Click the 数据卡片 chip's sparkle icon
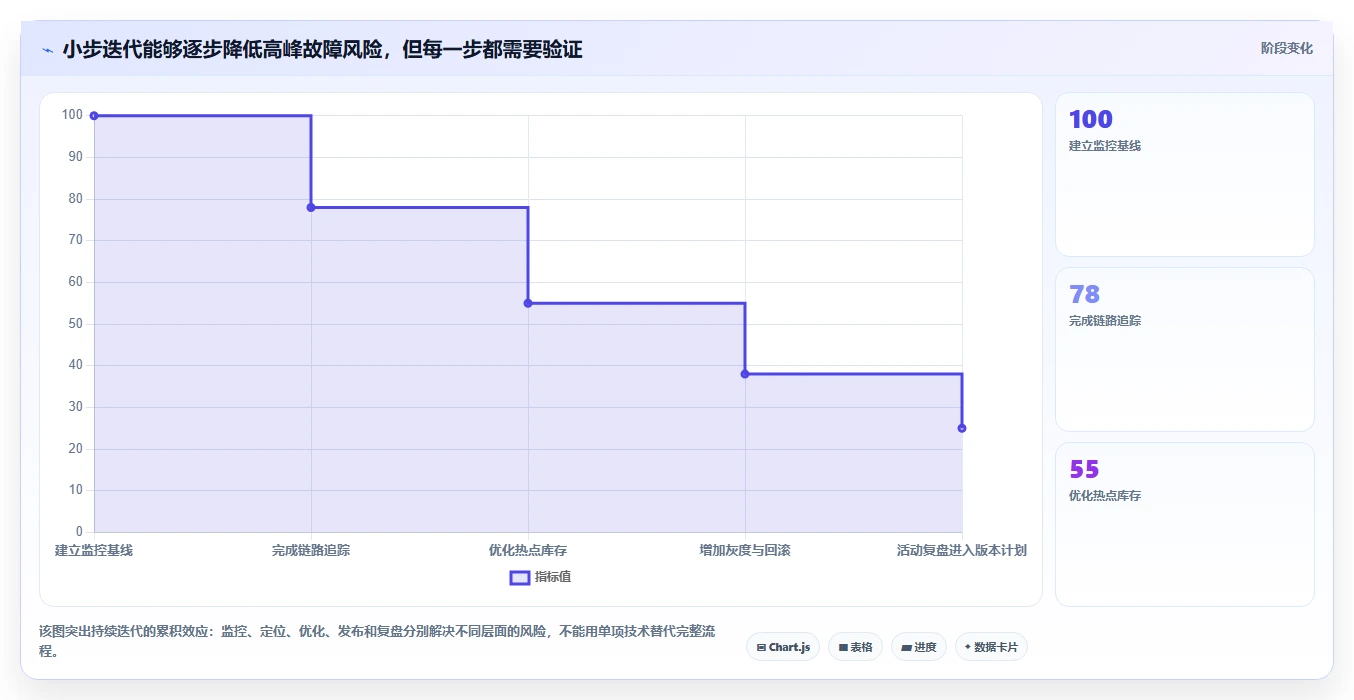This screenshot has height=700, width=1354. (968, 647)
